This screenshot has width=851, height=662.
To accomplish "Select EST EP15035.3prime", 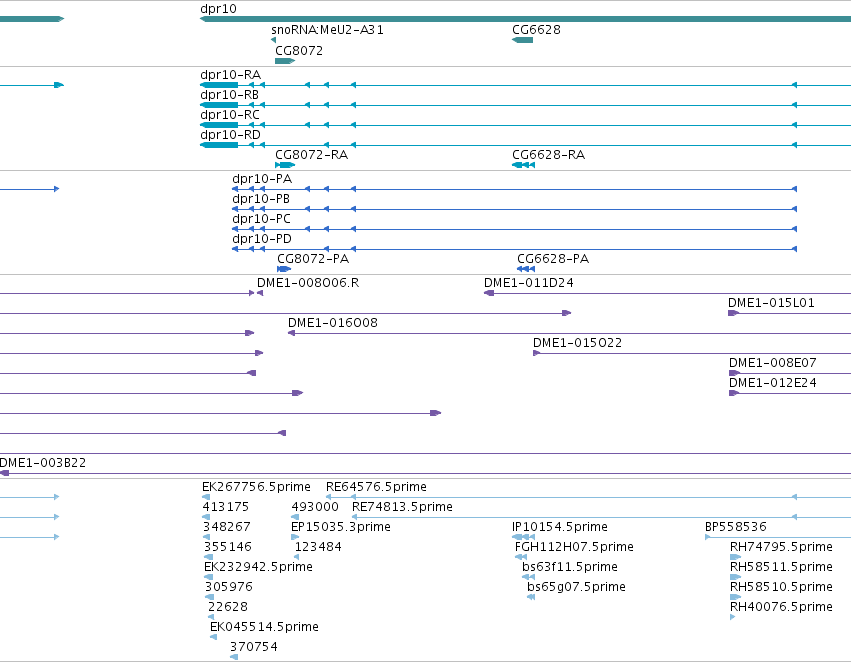I will click(341, 527).
